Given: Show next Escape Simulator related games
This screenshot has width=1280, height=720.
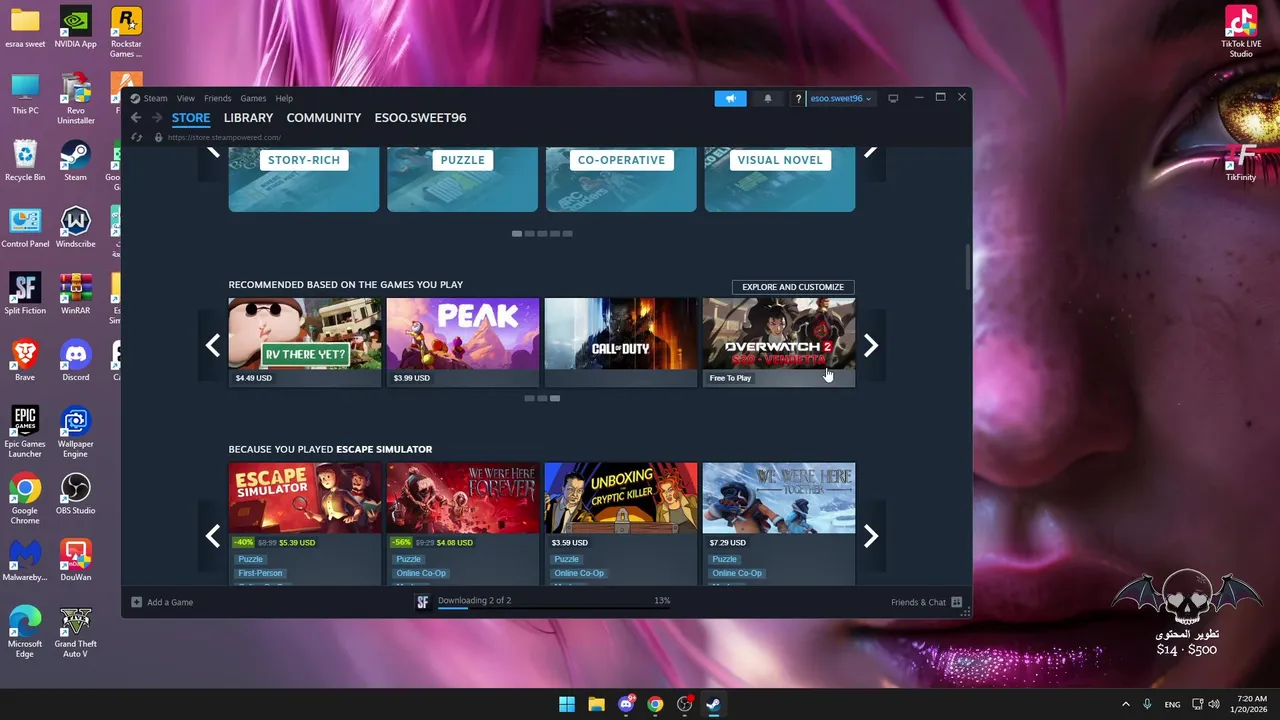Looking at the screenshot, I should 870,536.
